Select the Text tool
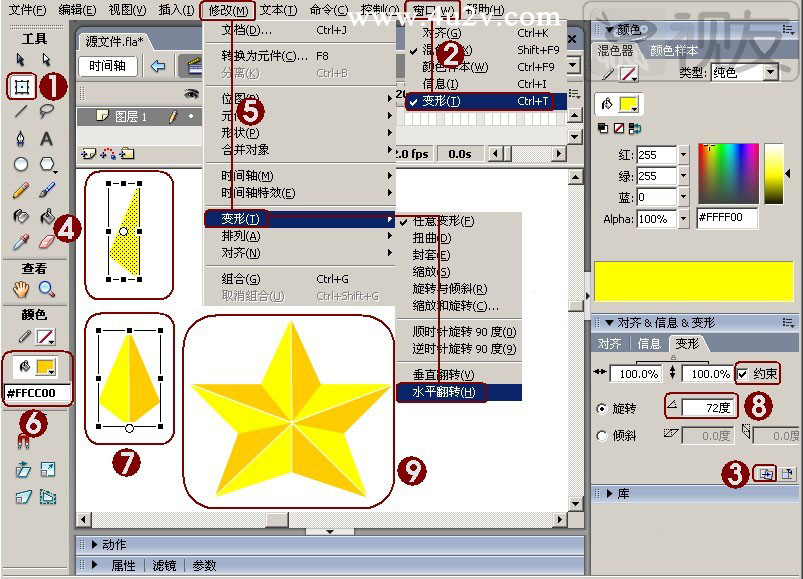The image size is (803, 579). (x=47, y=138)
